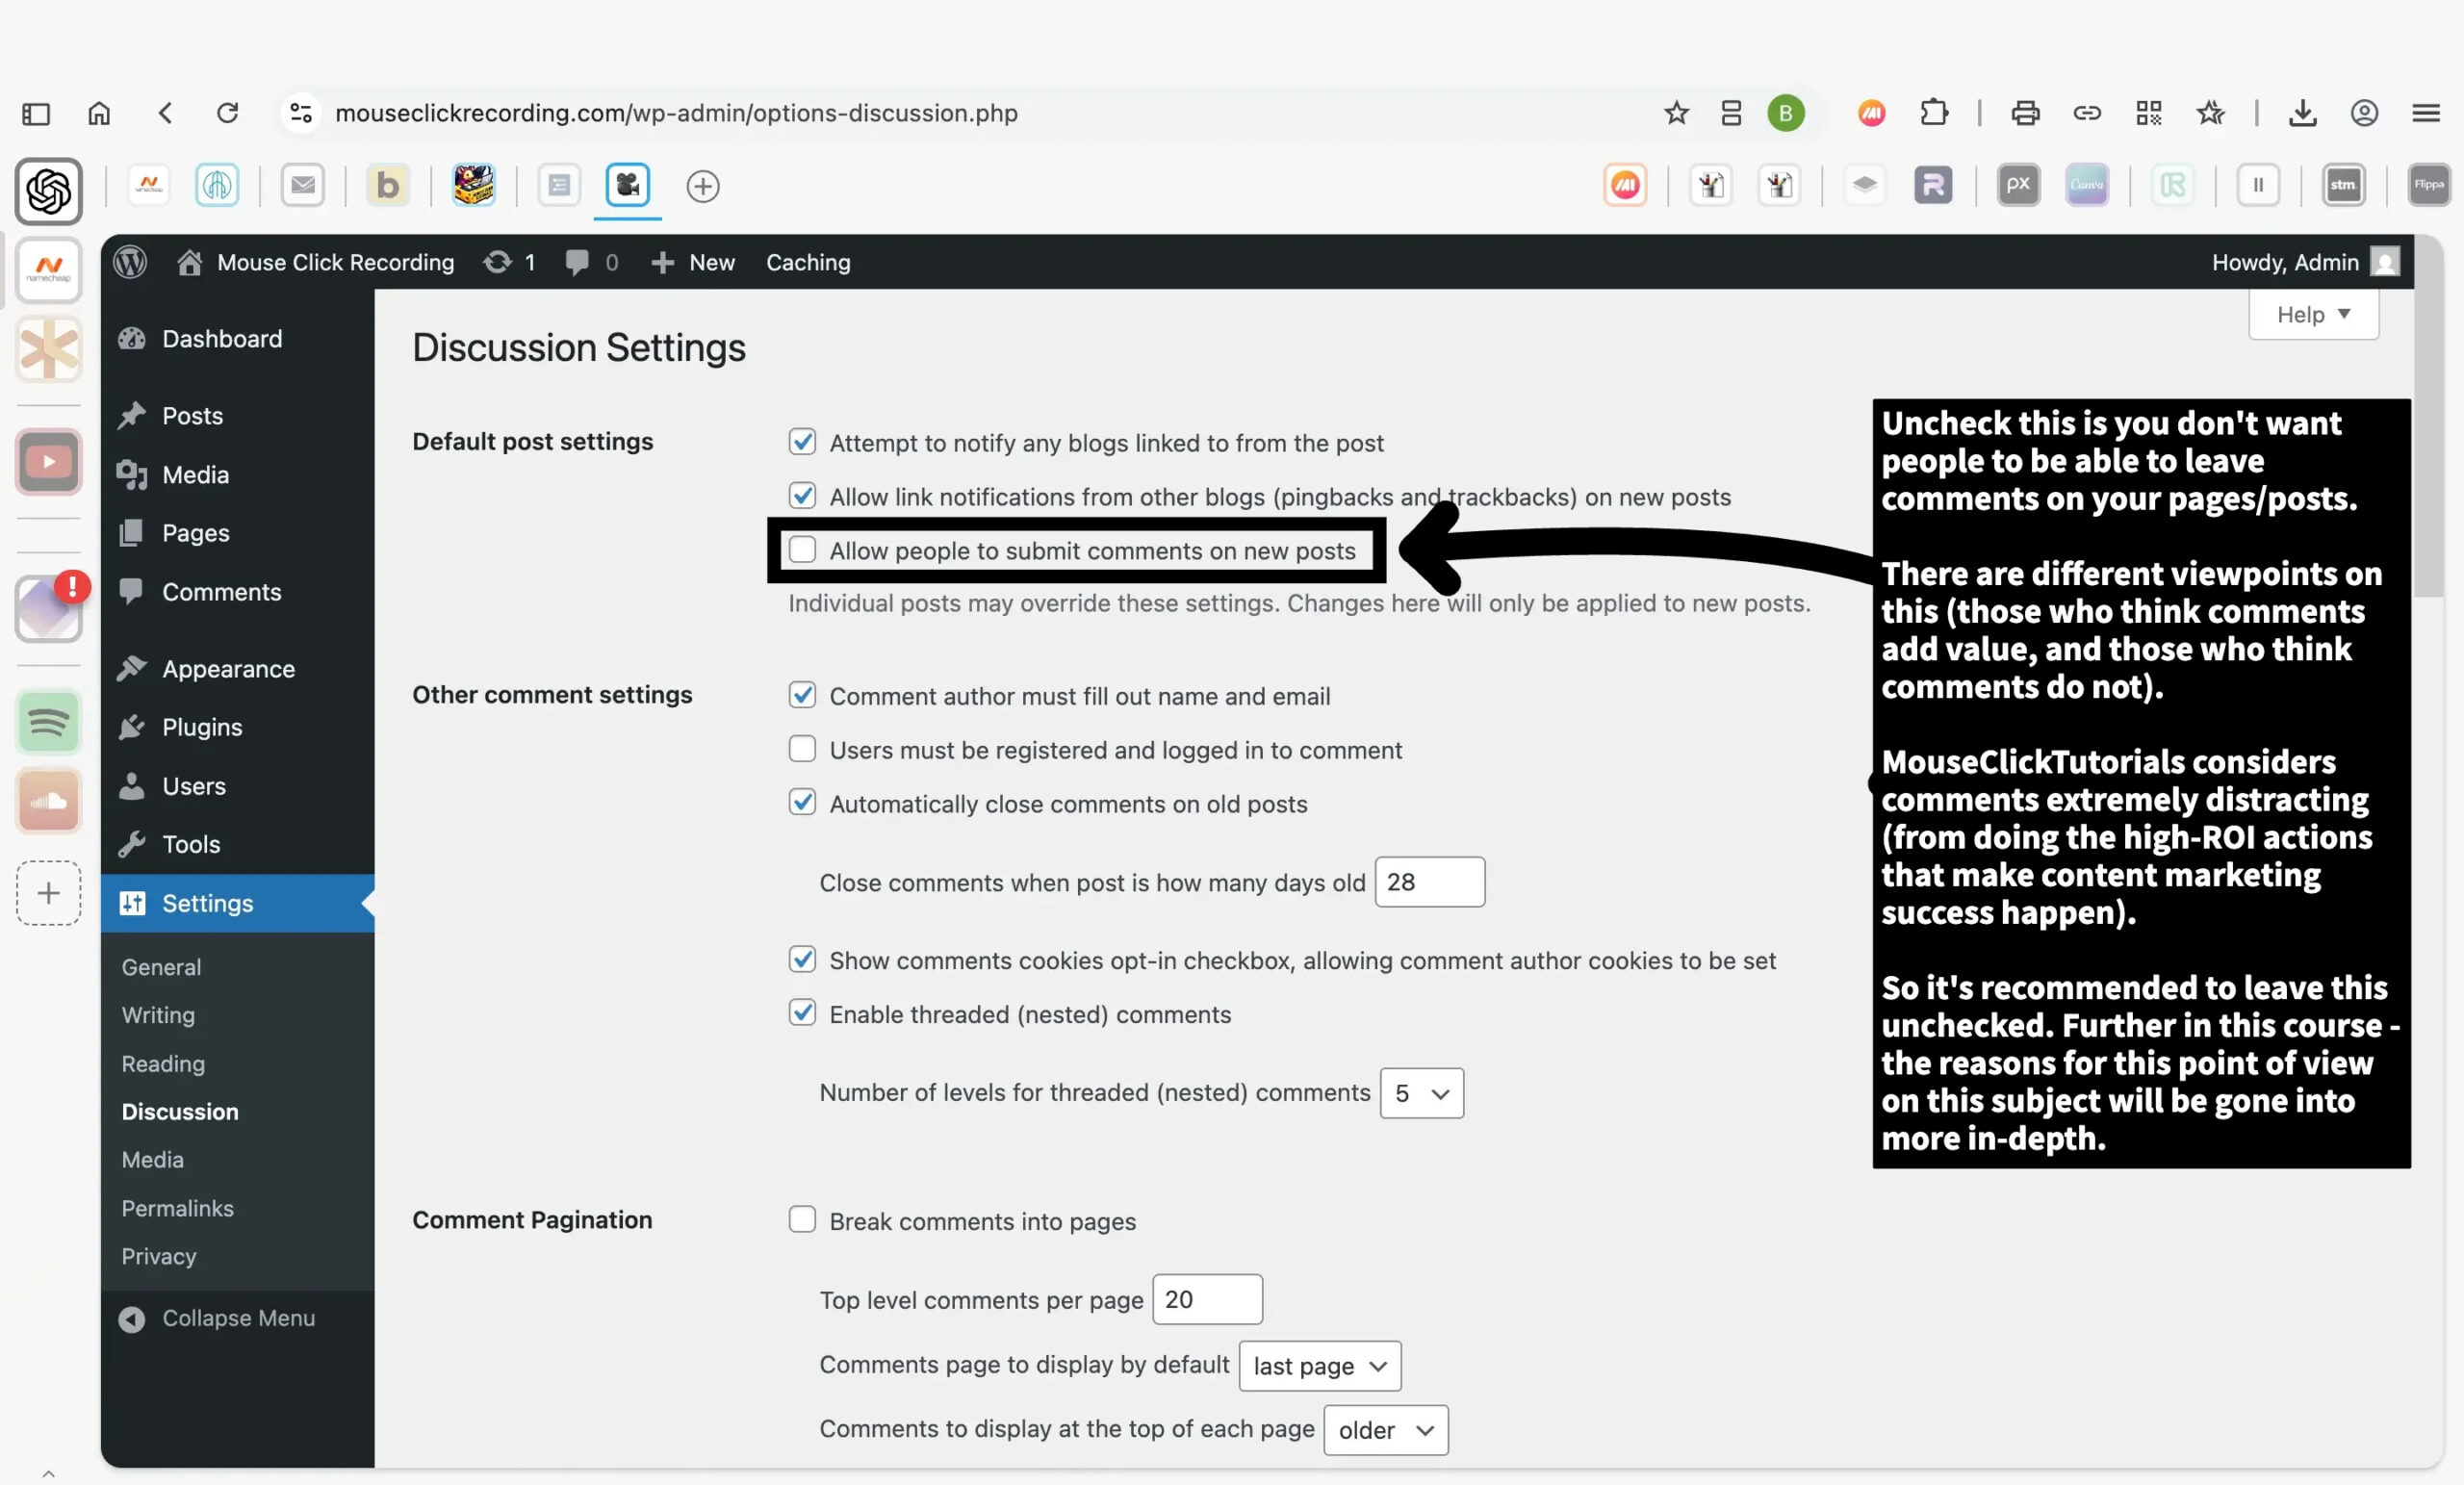
Task: Bookmark this page with the star icon
Action: point(1676,113)
